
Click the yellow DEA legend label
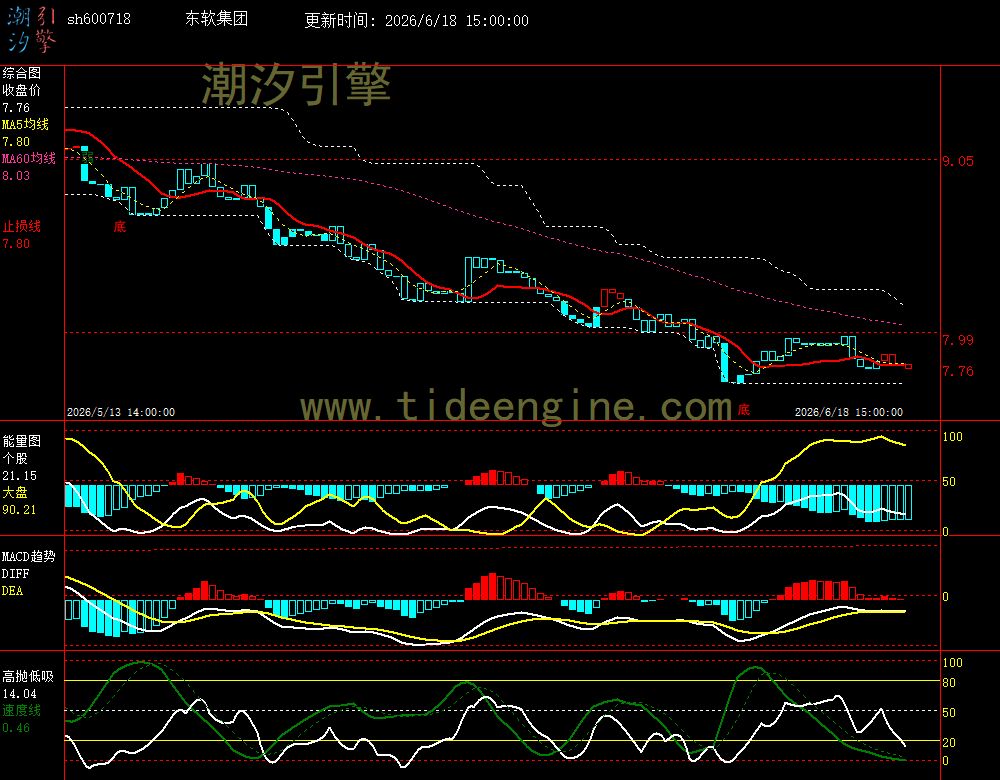12,591
